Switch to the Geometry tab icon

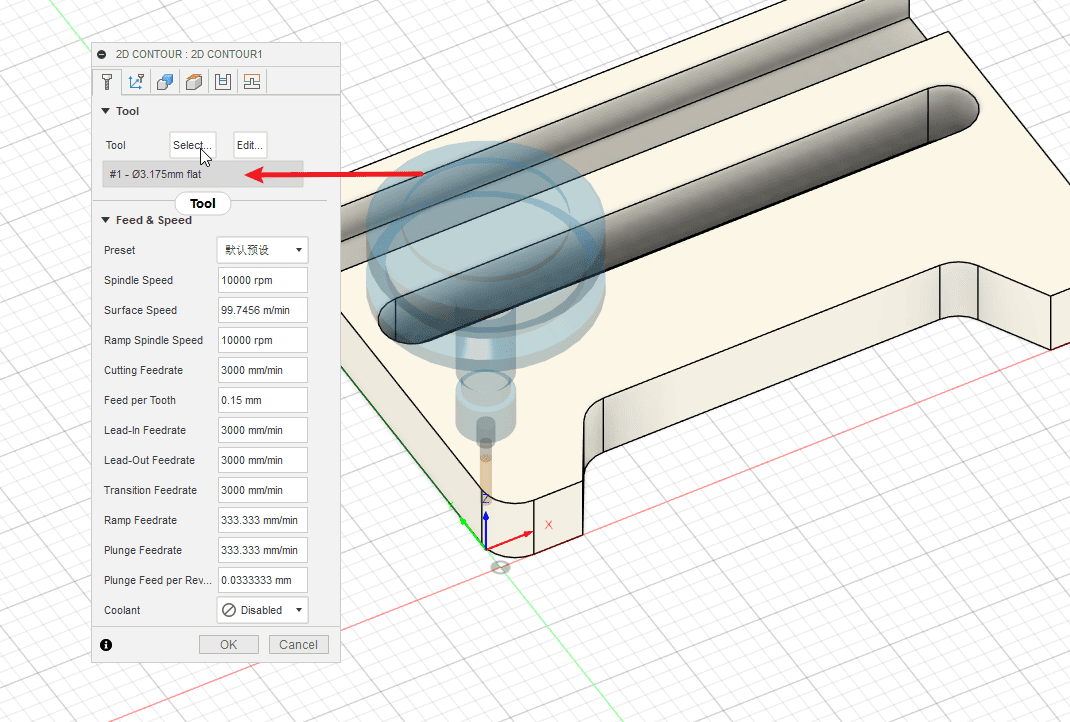coord(137,82)
